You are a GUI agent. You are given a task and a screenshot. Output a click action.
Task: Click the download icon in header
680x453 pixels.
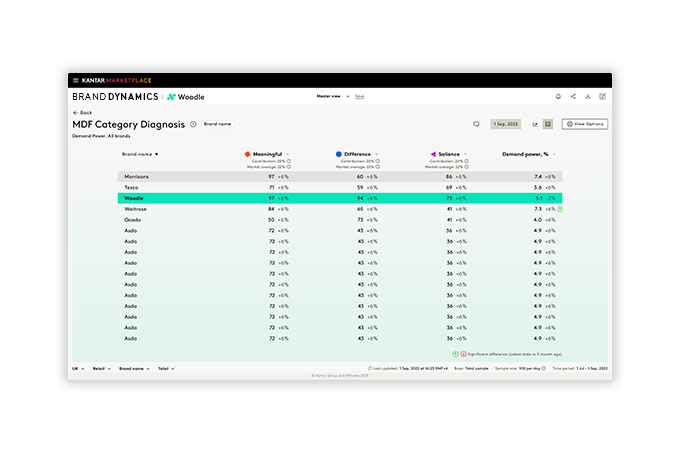[x=588, y=97]
